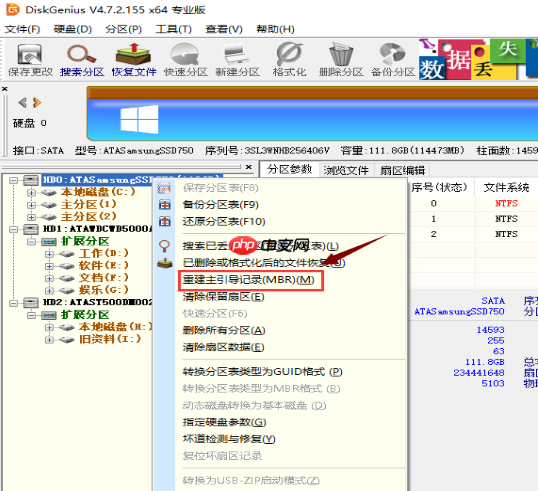This screenshot has width=538, height=491.
Task: Open the 分区(P) menu
Action: click(x=124, y=29)
